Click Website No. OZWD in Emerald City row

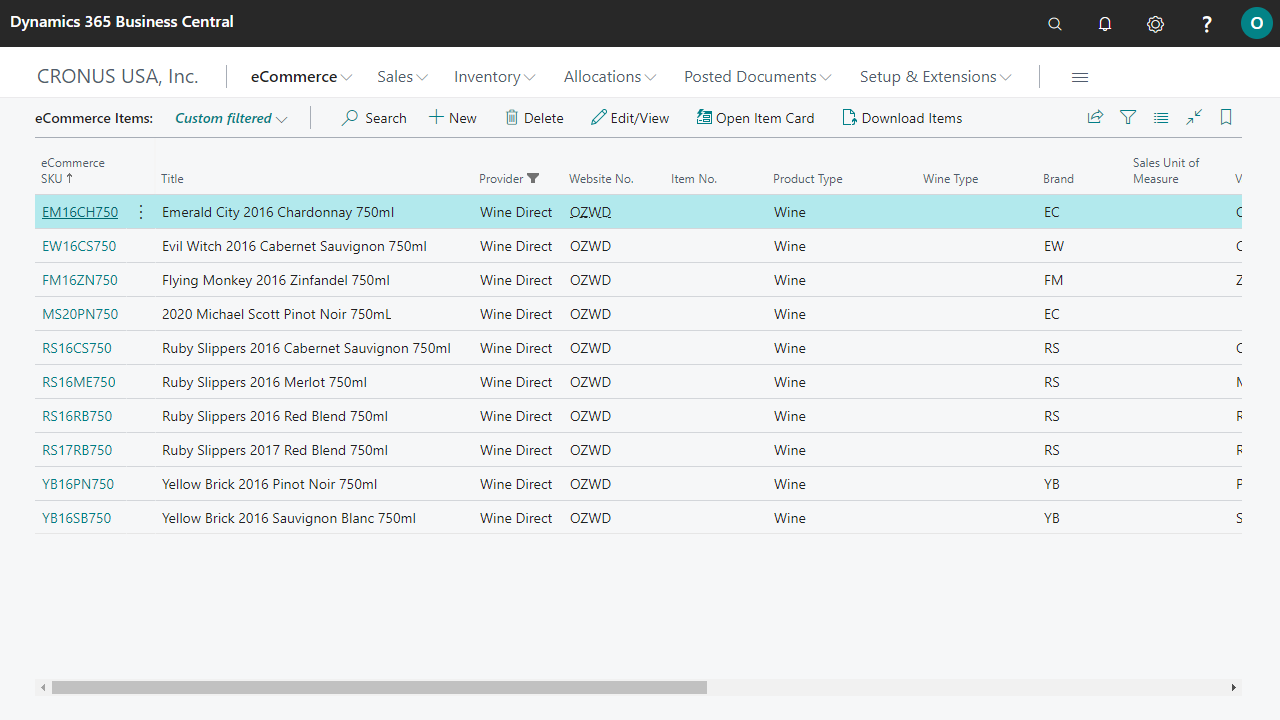point(590,212)
